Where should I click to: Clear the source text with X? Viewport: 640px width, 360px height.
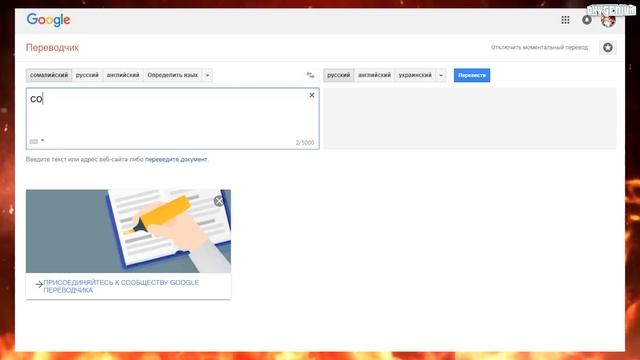pyautogui.click(x=312, y=95)
